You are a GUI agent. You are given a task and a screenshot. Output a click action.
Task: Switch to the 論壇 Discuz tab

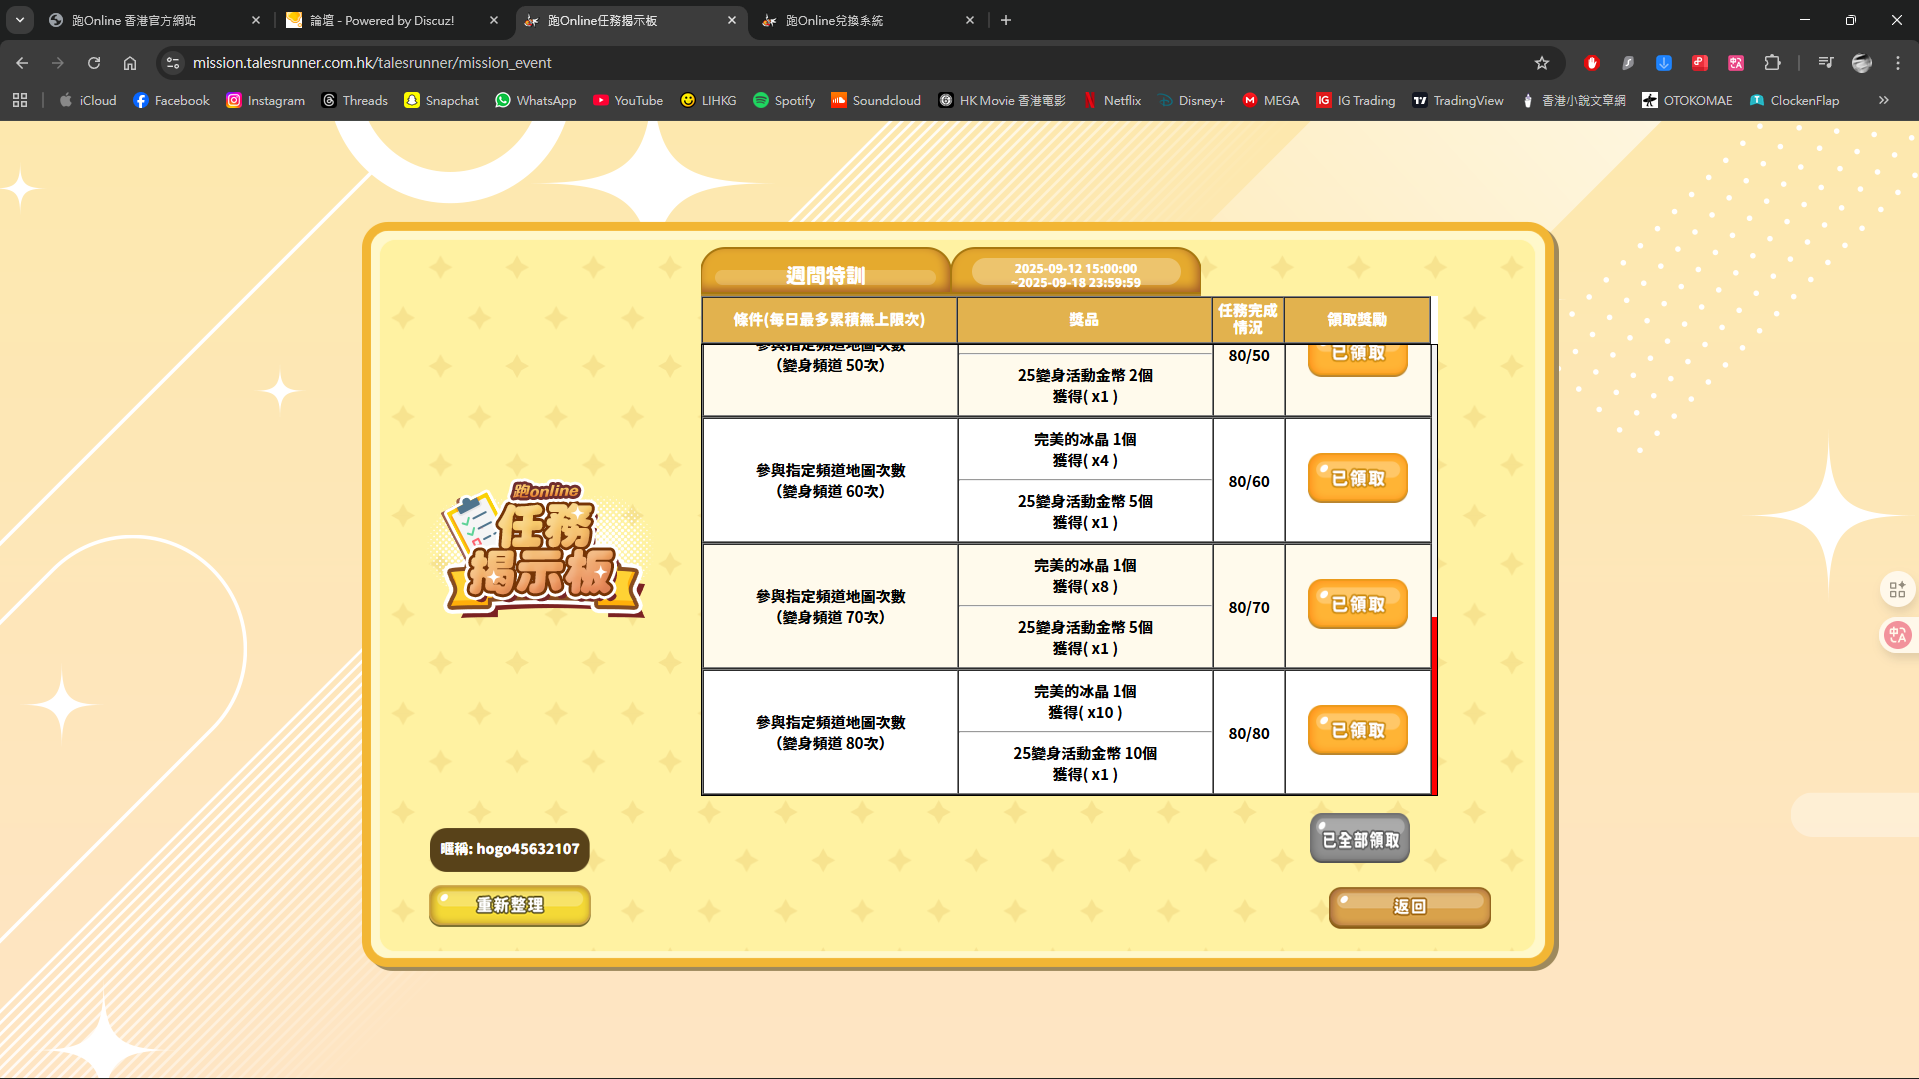tap(392, 20)
